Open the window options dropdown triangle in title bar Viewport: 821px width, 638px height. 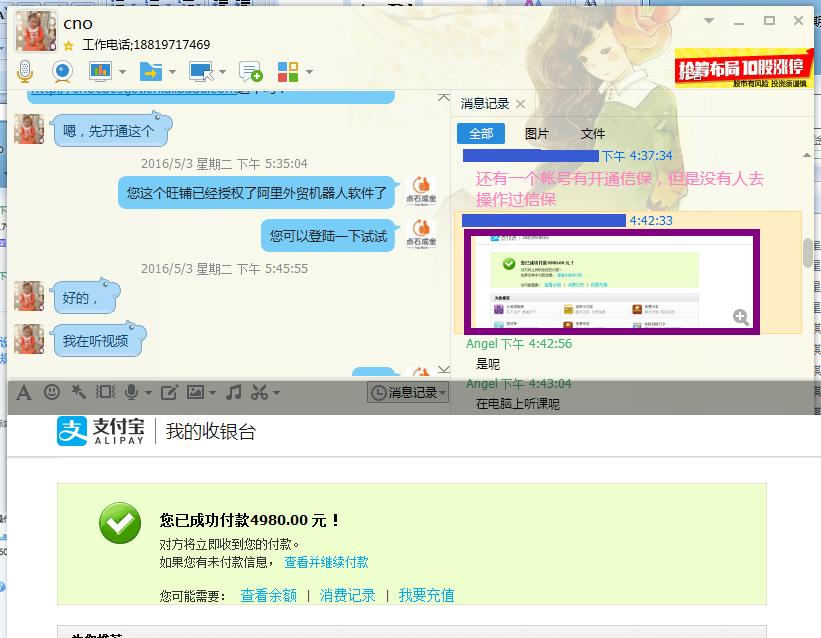tap(708, 21)
